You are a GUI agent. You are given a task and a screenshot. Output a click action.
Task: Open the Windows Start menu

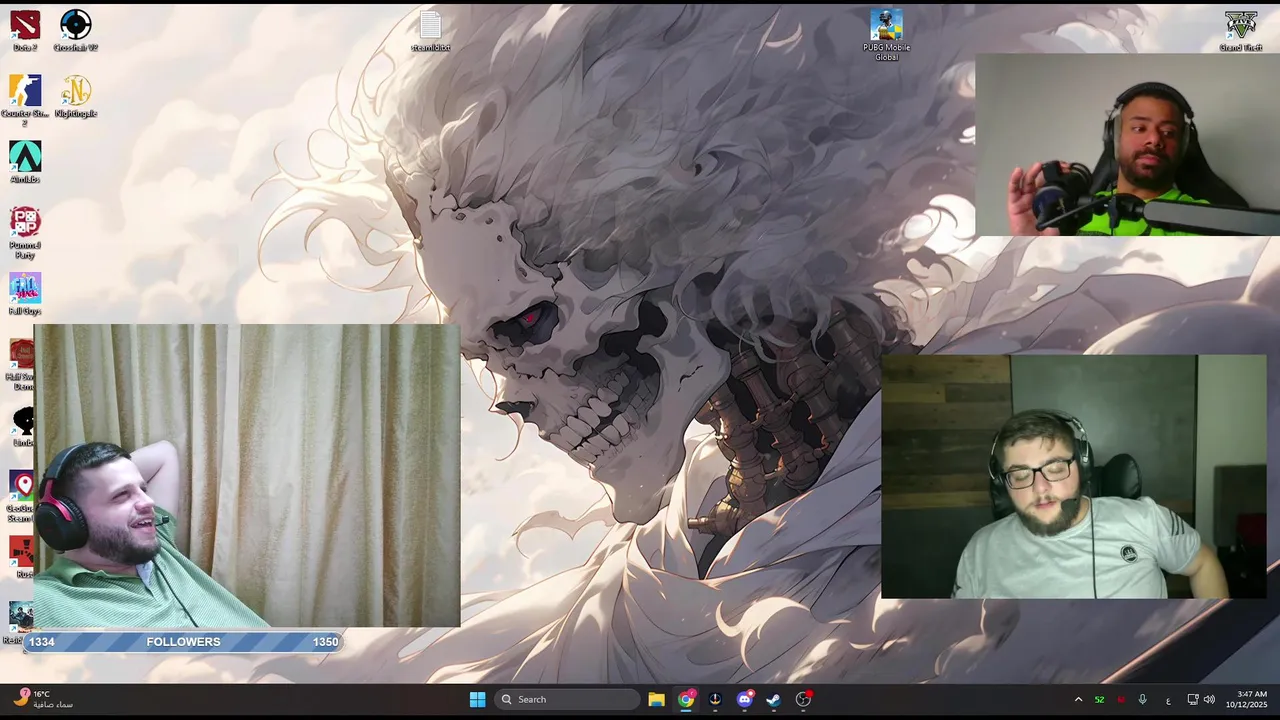coord(477,699)
